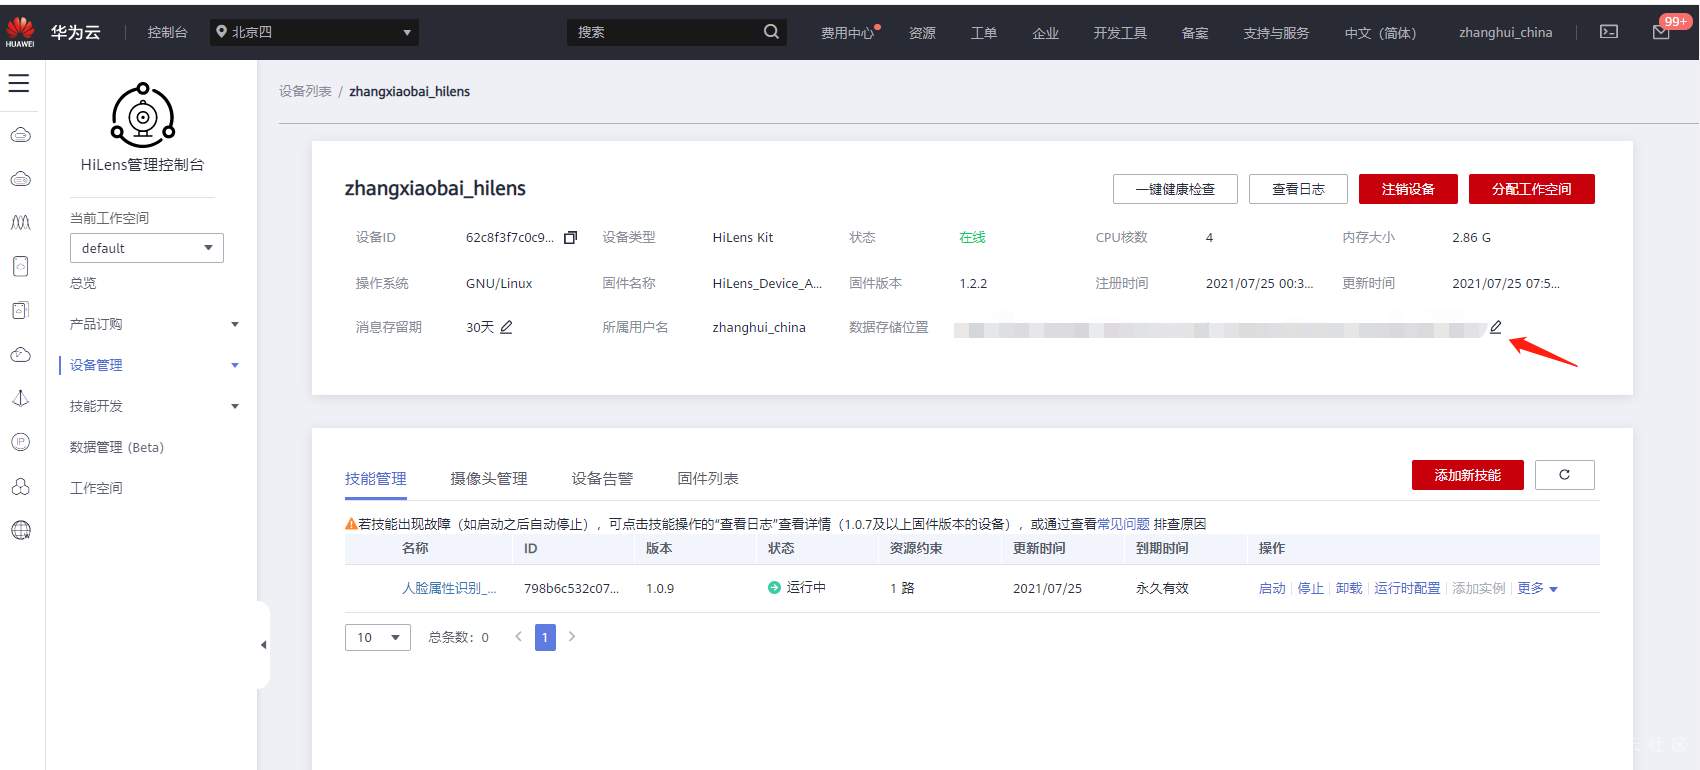Switch to the 摄像头管理 tab
Screen dimensions: 1700x770
489,479
